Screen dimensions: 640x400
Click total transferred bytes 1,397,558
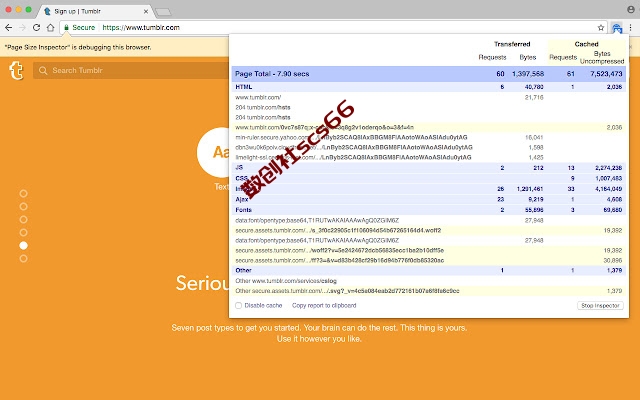coord(528,74)
